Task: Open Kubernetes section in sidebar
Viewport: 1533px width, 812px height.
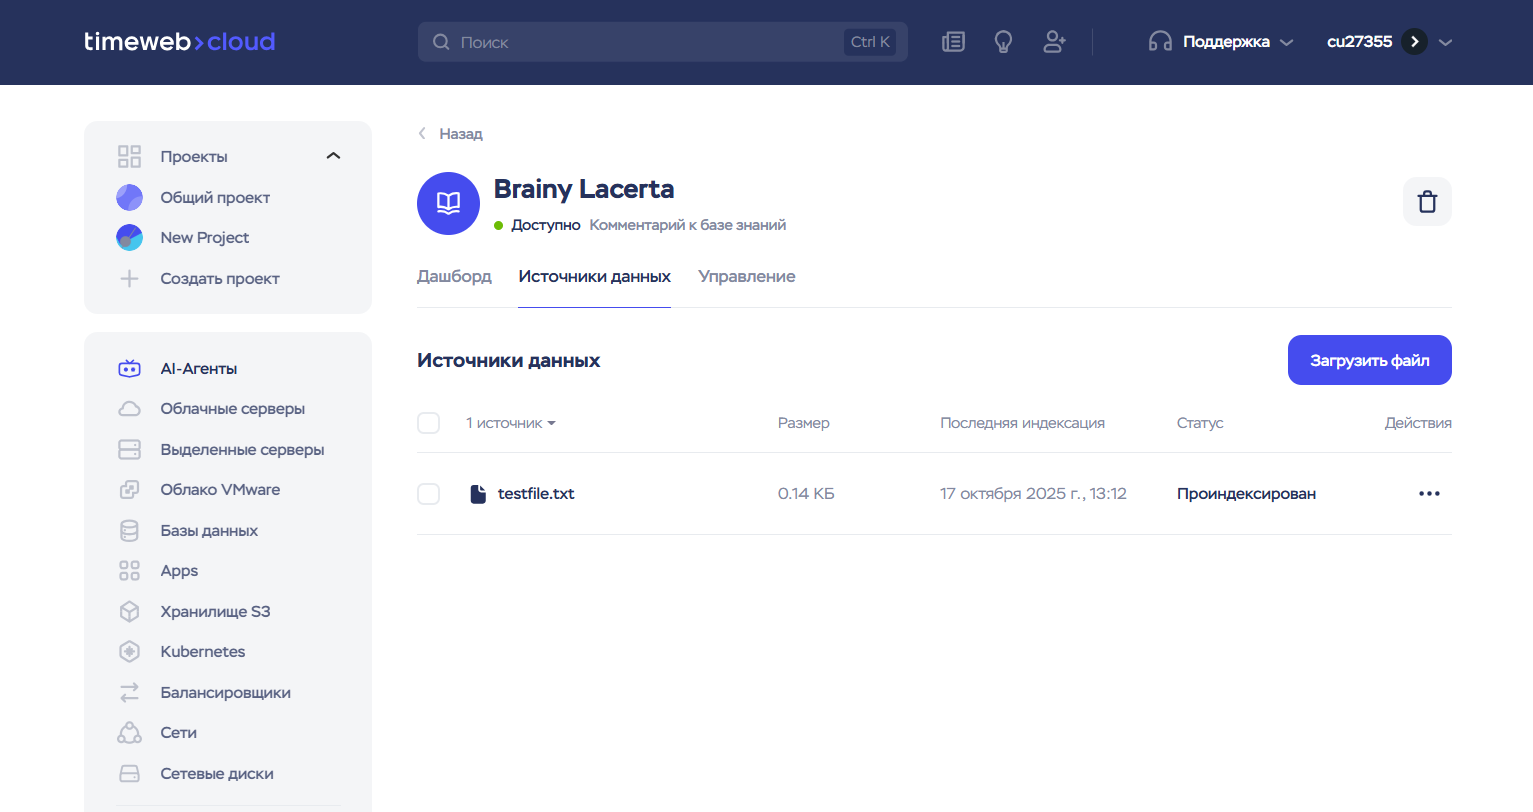Action: [202, 651]
